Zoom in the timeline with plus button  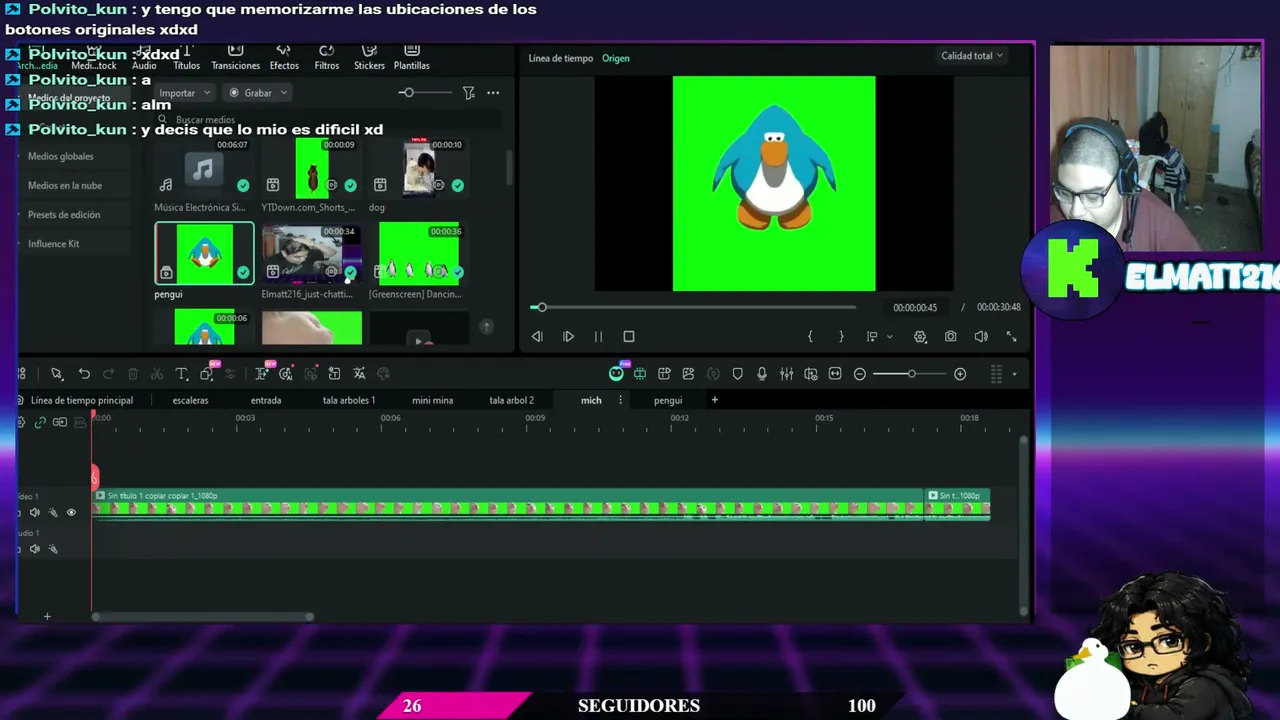(x=960, y=374)
